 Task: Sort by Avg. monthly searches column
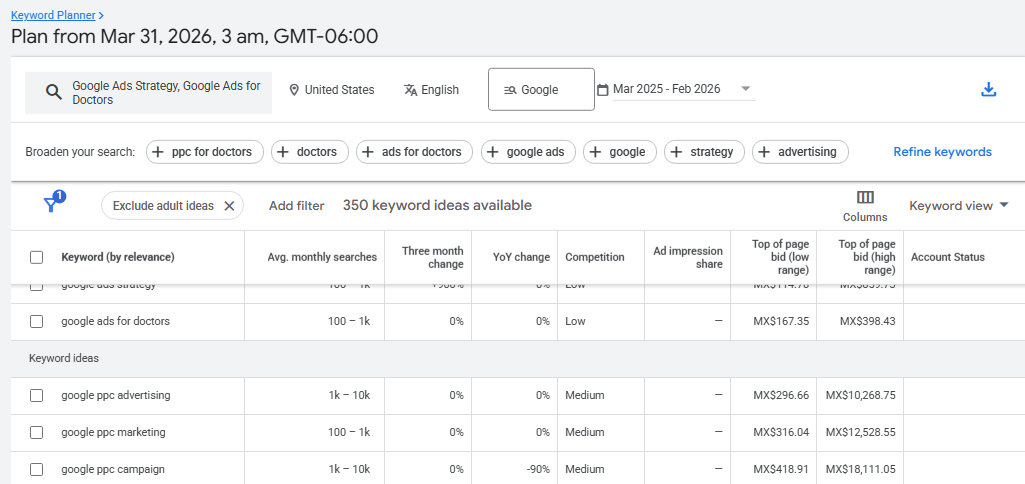321,257
